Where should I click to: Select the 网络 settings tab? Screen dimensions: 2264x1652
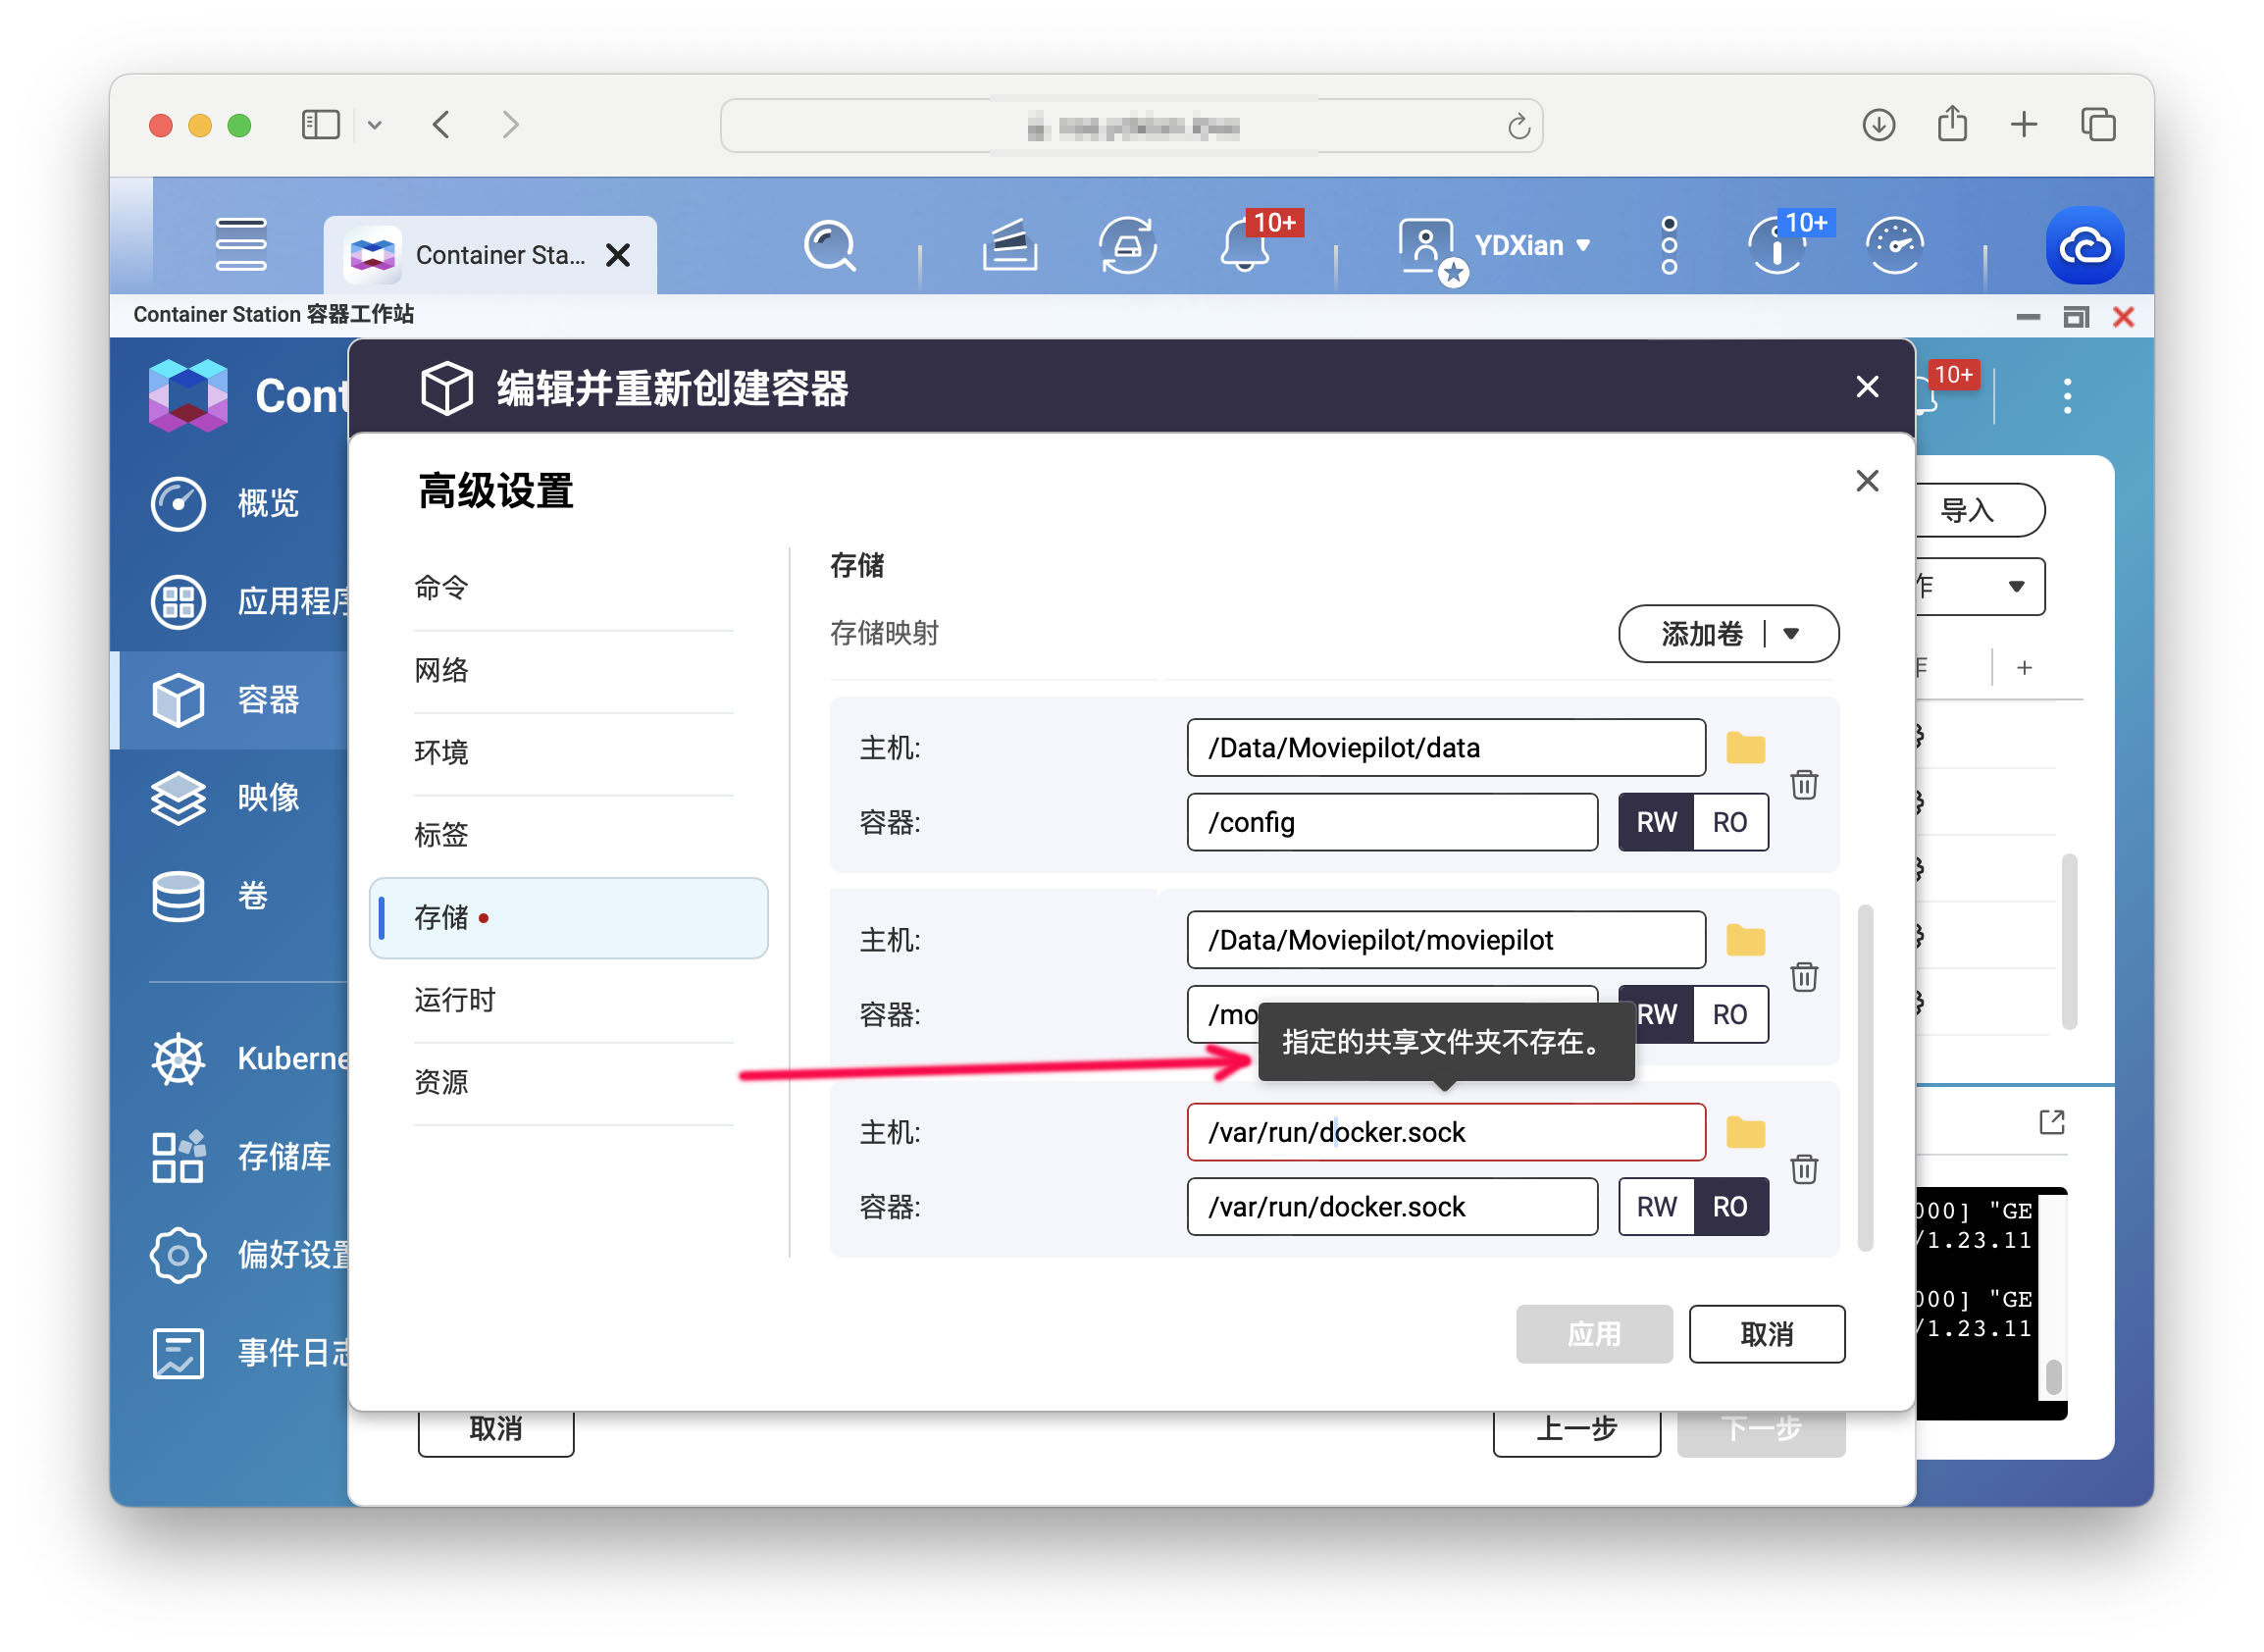click(573, 671)
